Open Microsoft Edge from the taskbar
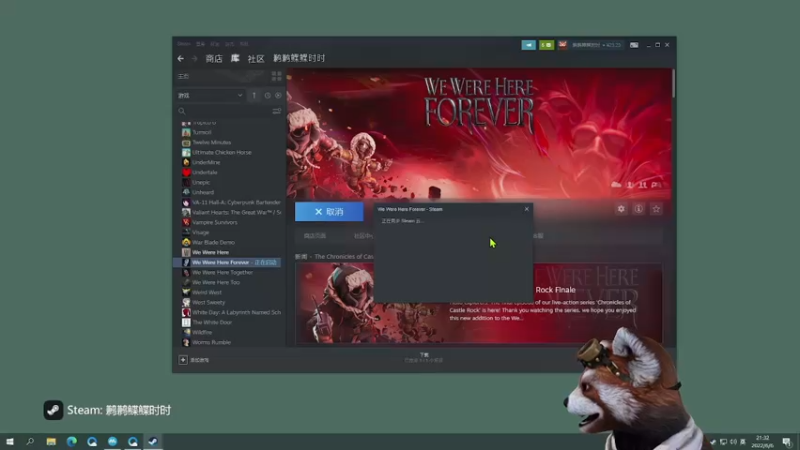This screenshot has height=450, width=800. pos(71,442)
